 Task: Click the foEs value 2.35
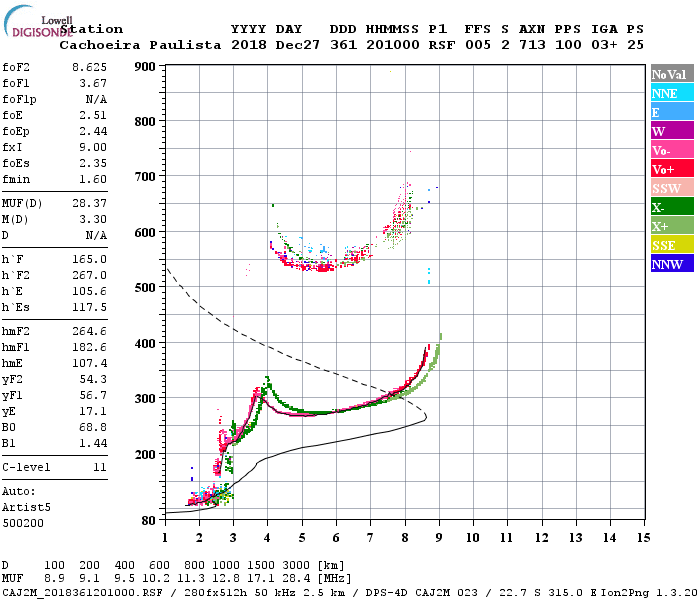tap(93, 163)
